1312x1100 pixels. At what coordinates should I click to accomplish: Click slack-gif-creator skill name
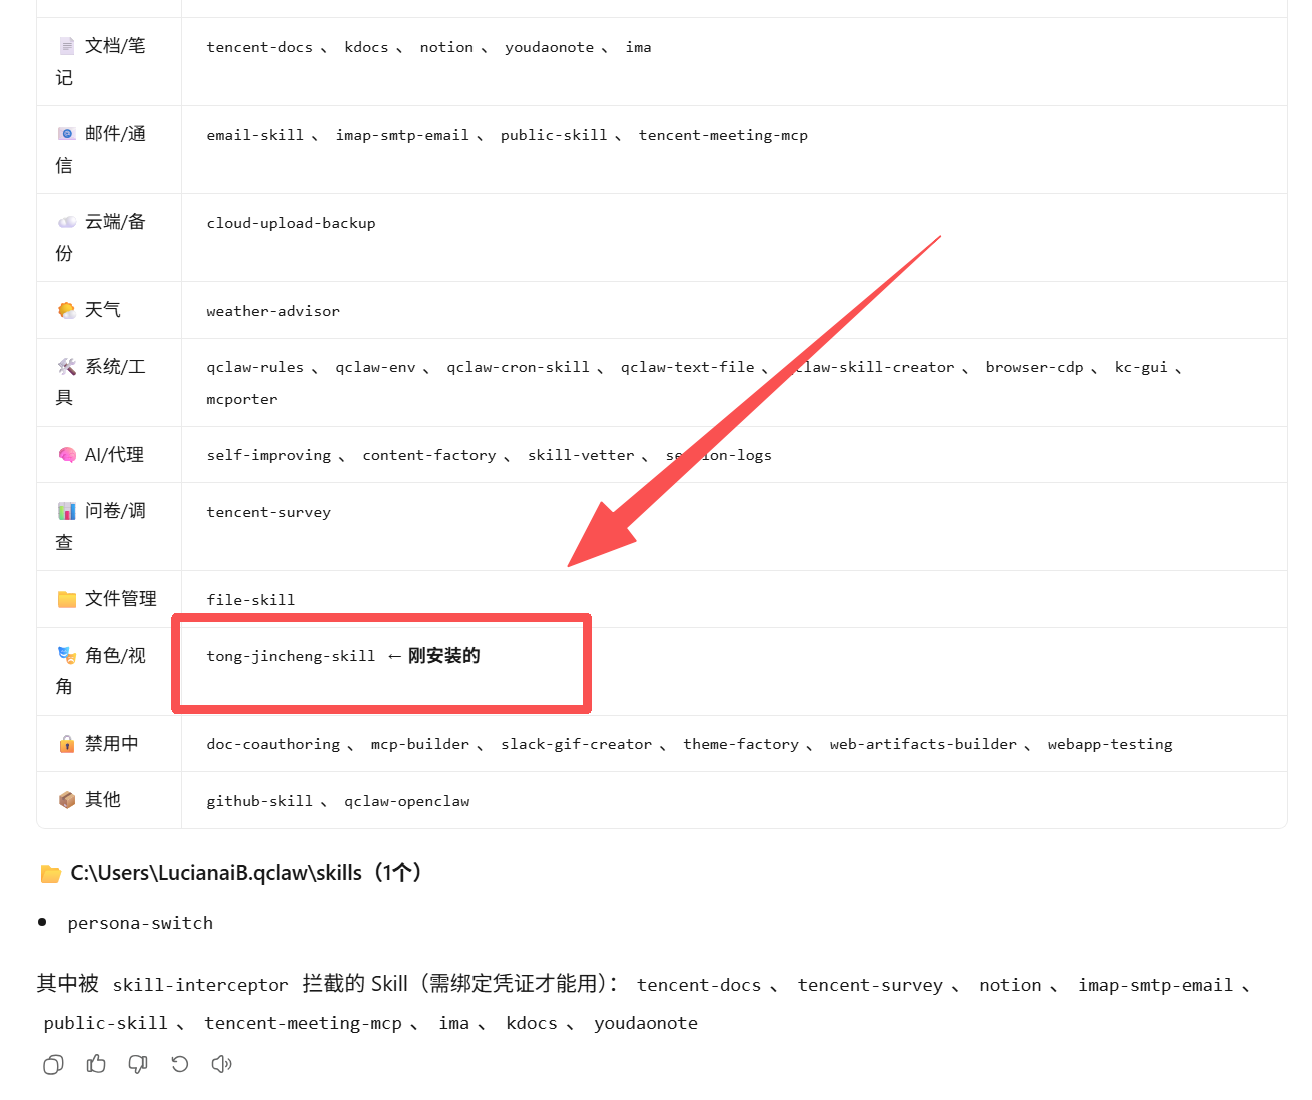(577, 744)
